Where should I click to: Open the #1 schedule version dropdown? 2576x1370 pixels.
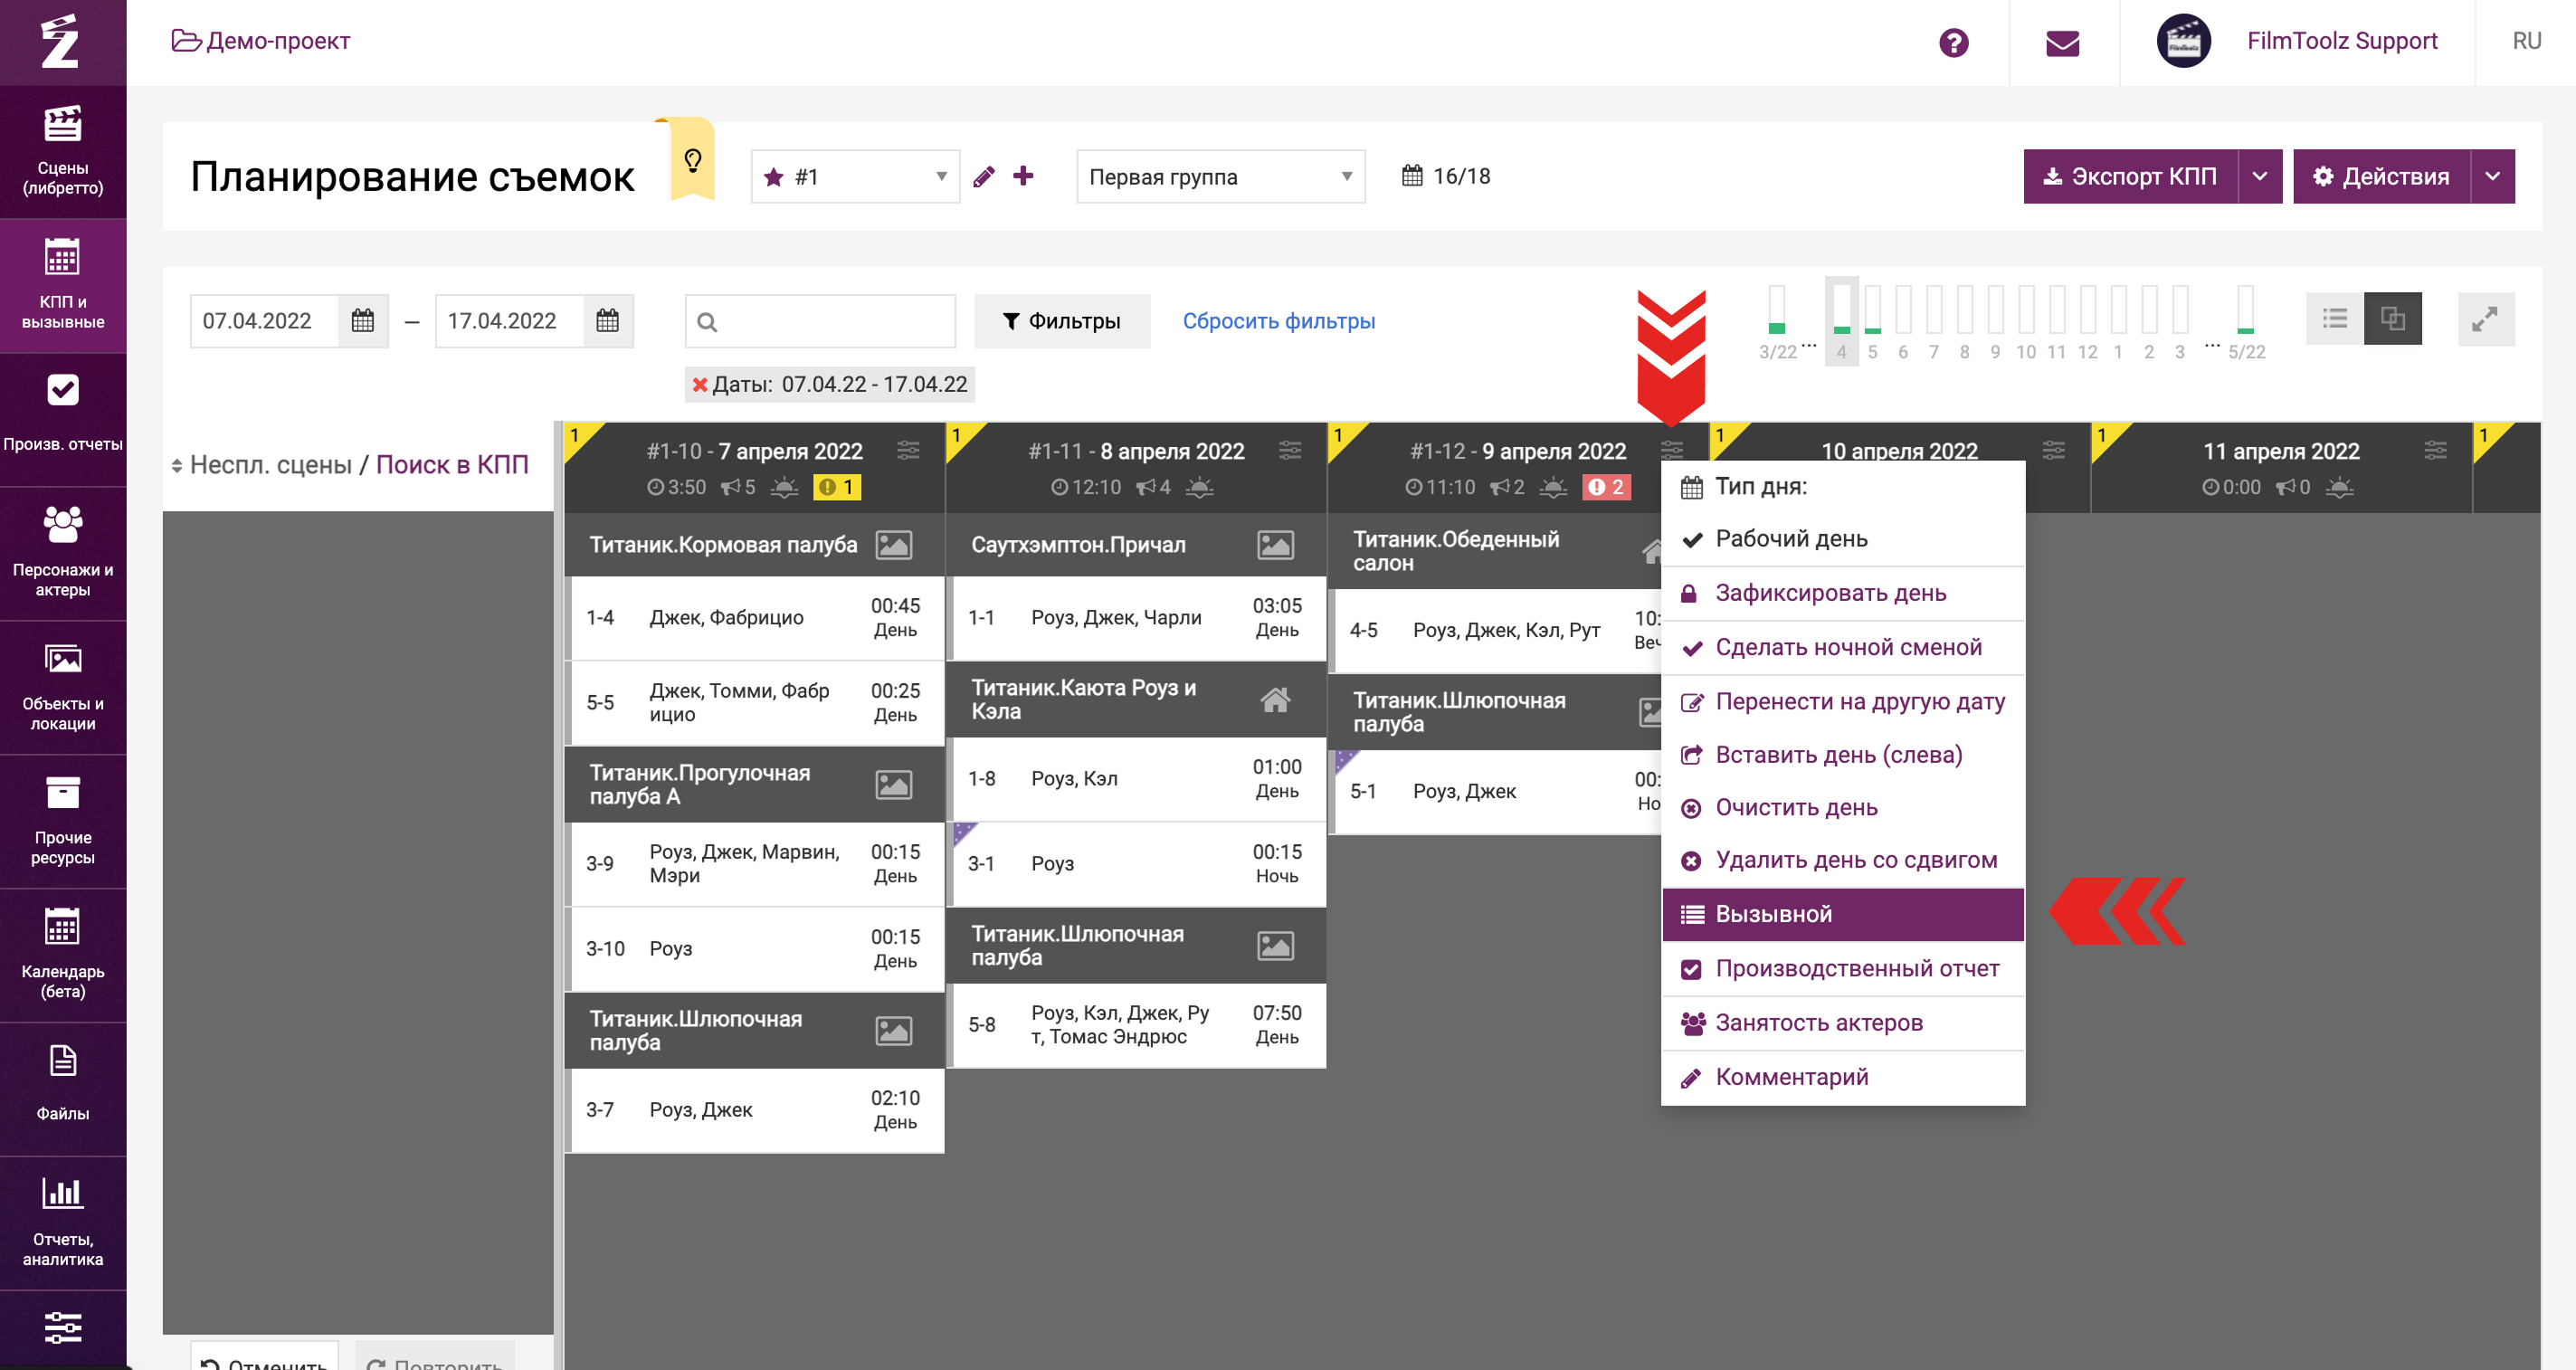[856, 177]
